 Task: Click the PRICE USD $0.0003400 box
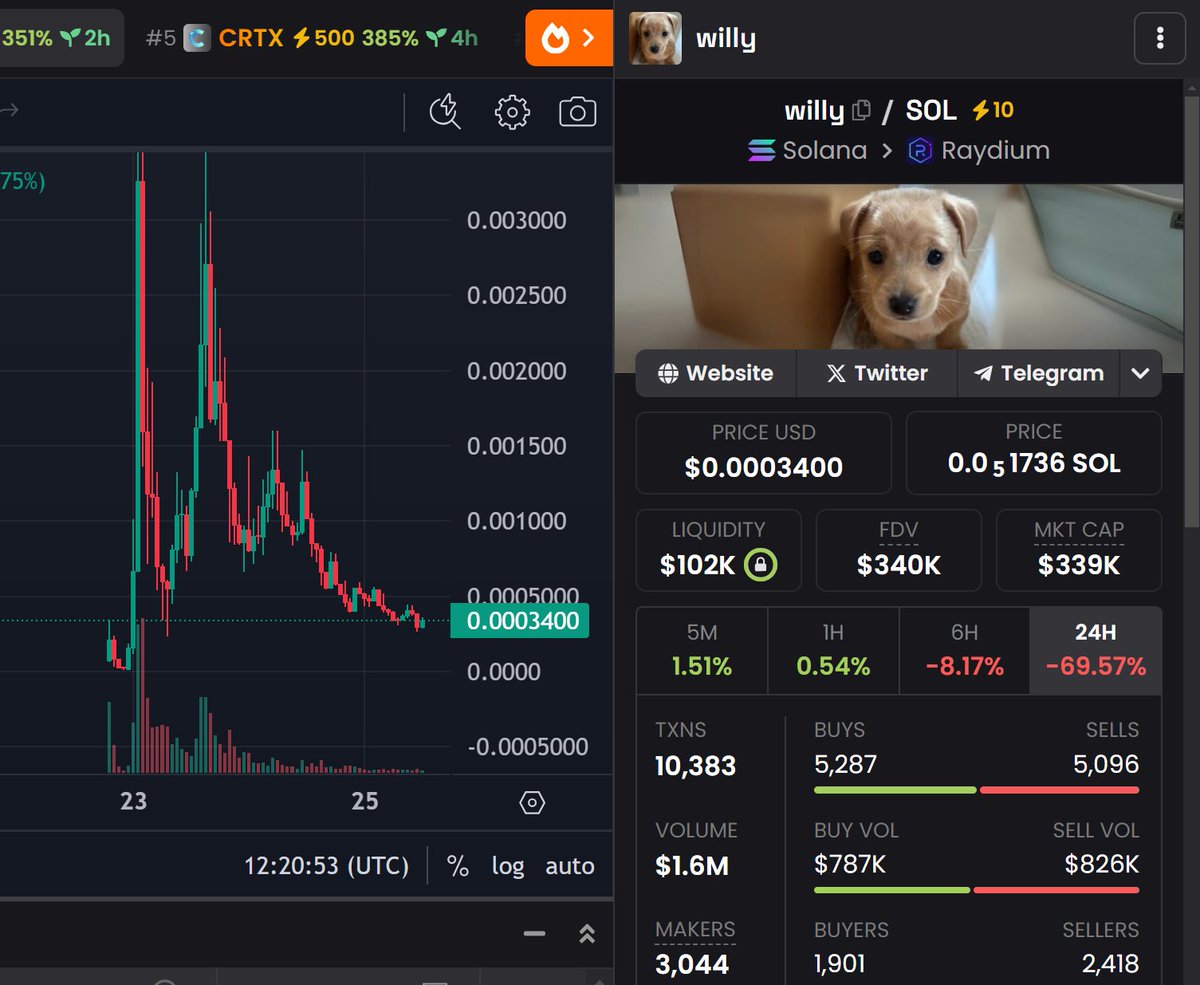tap(764, 453)
